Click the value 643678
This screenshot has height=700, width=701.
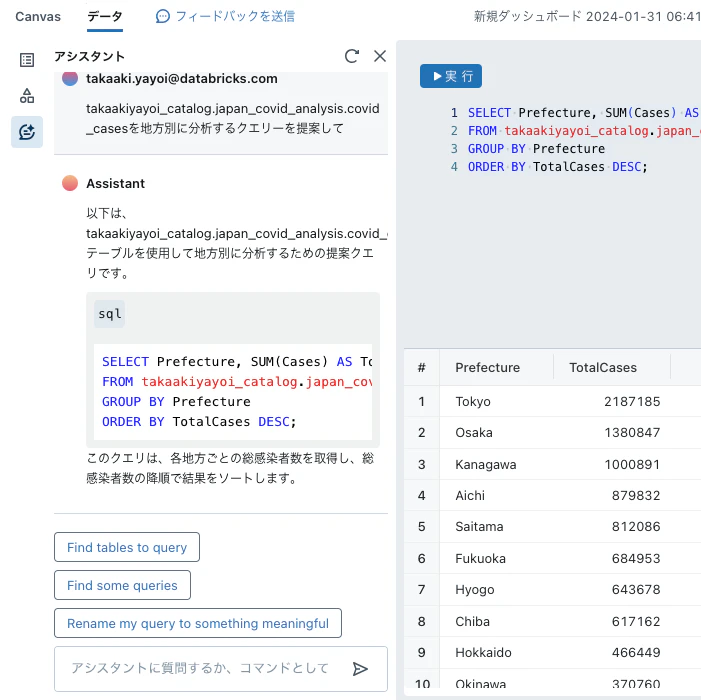click(636, 590)
